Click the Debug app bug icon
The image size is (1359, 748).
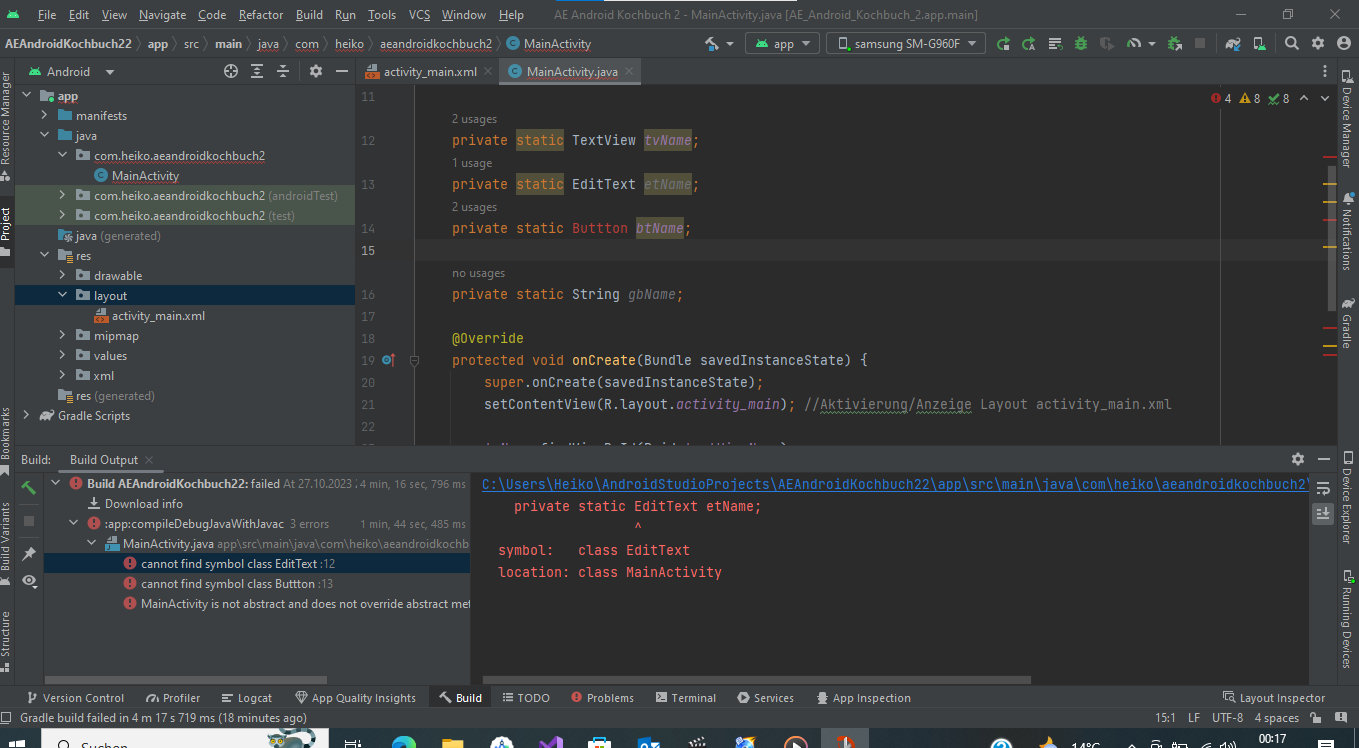click(x=1080, y=44)
